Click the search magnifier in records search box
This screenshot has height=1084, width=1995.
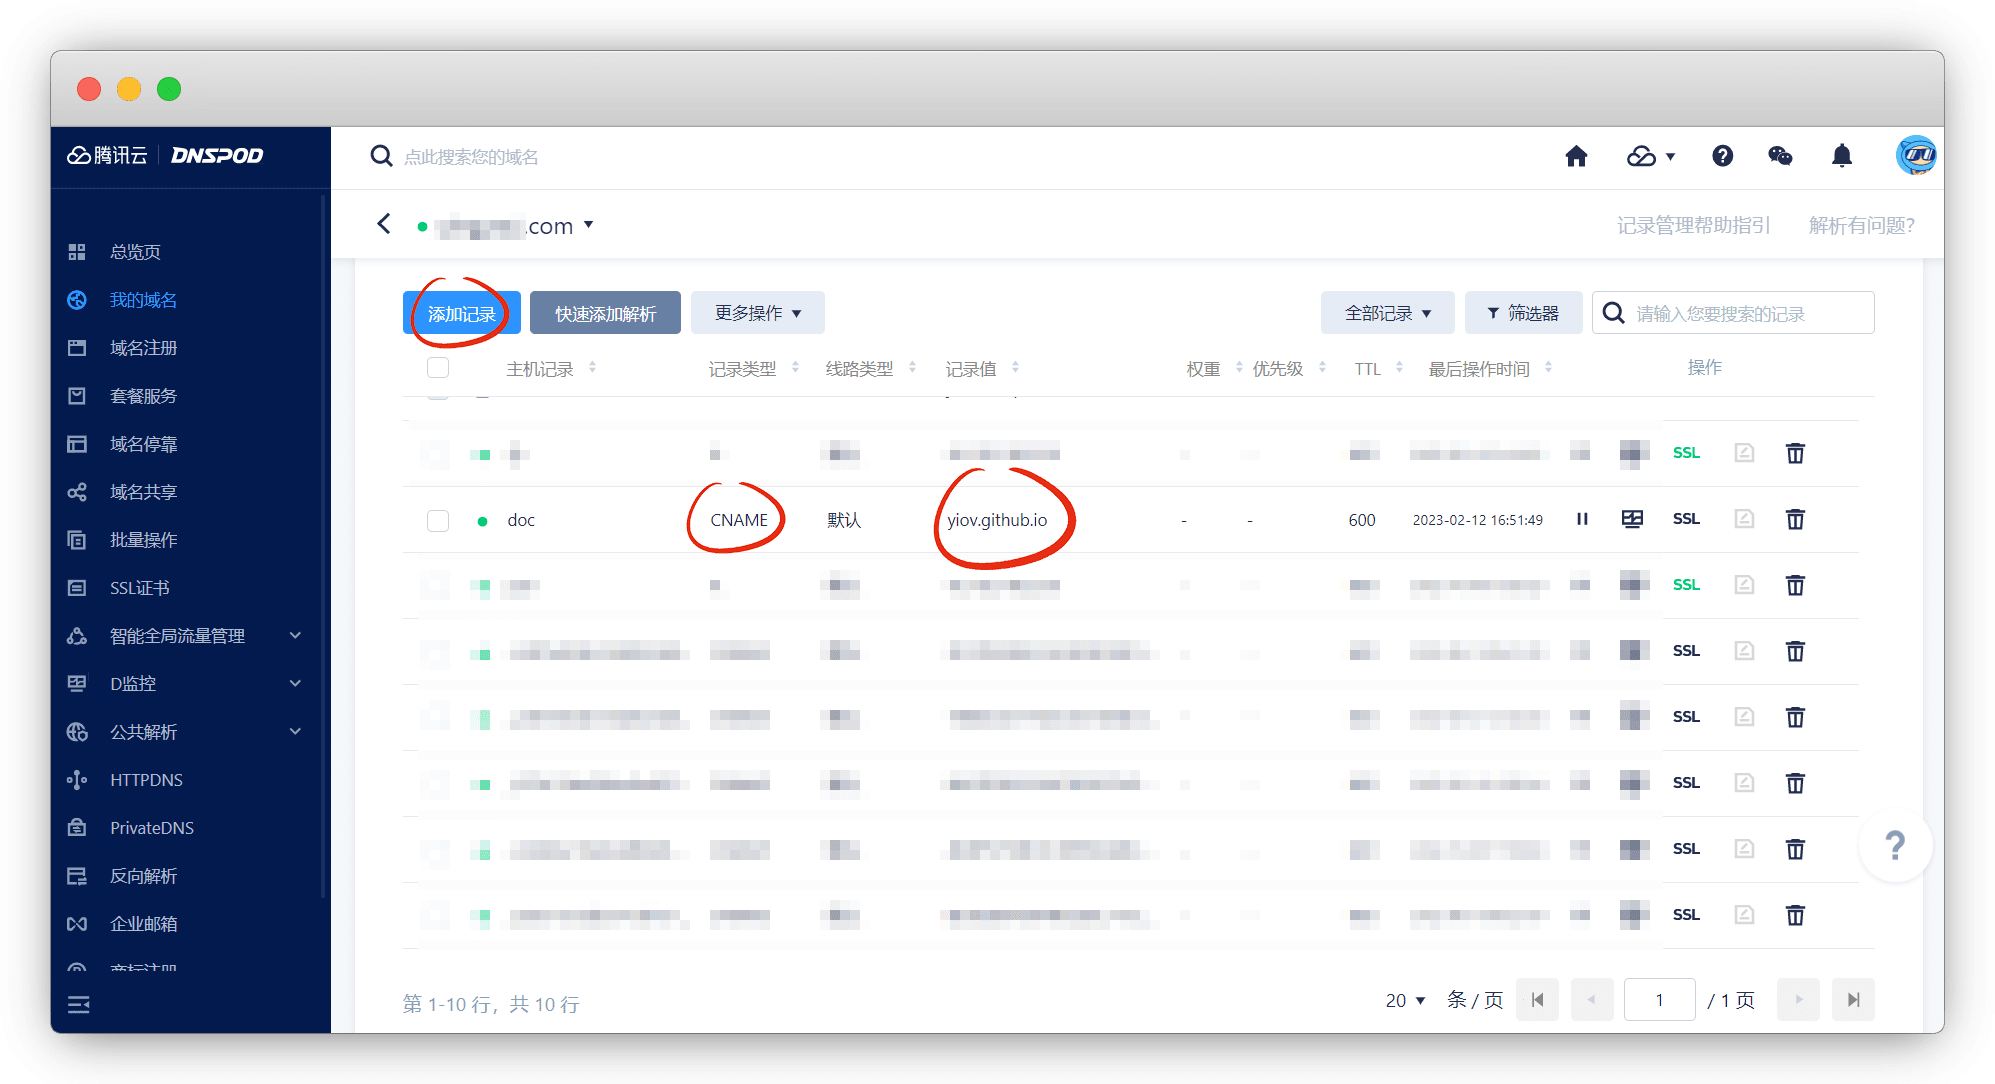[1613, 312]
